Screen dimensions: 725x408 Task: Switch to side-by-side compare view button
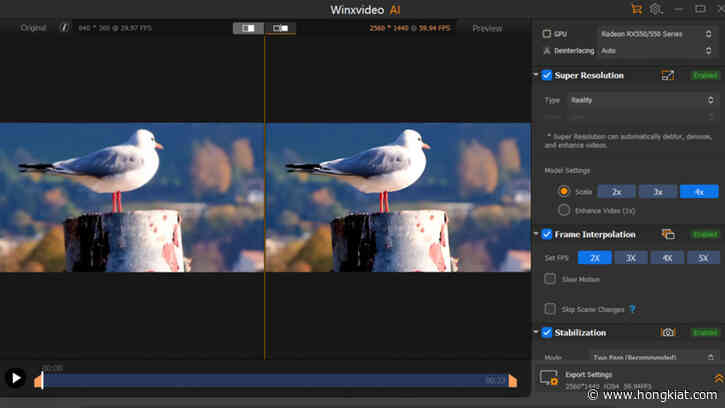(x=280, y=28)
